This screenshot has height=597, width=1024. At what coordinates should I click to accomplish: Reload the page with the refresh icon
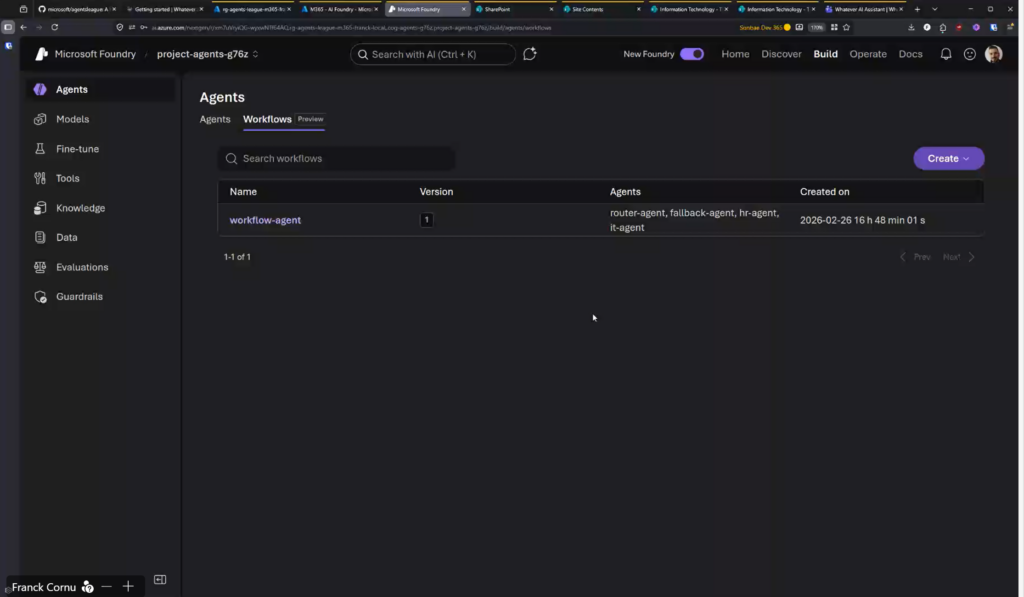point(55,27)
